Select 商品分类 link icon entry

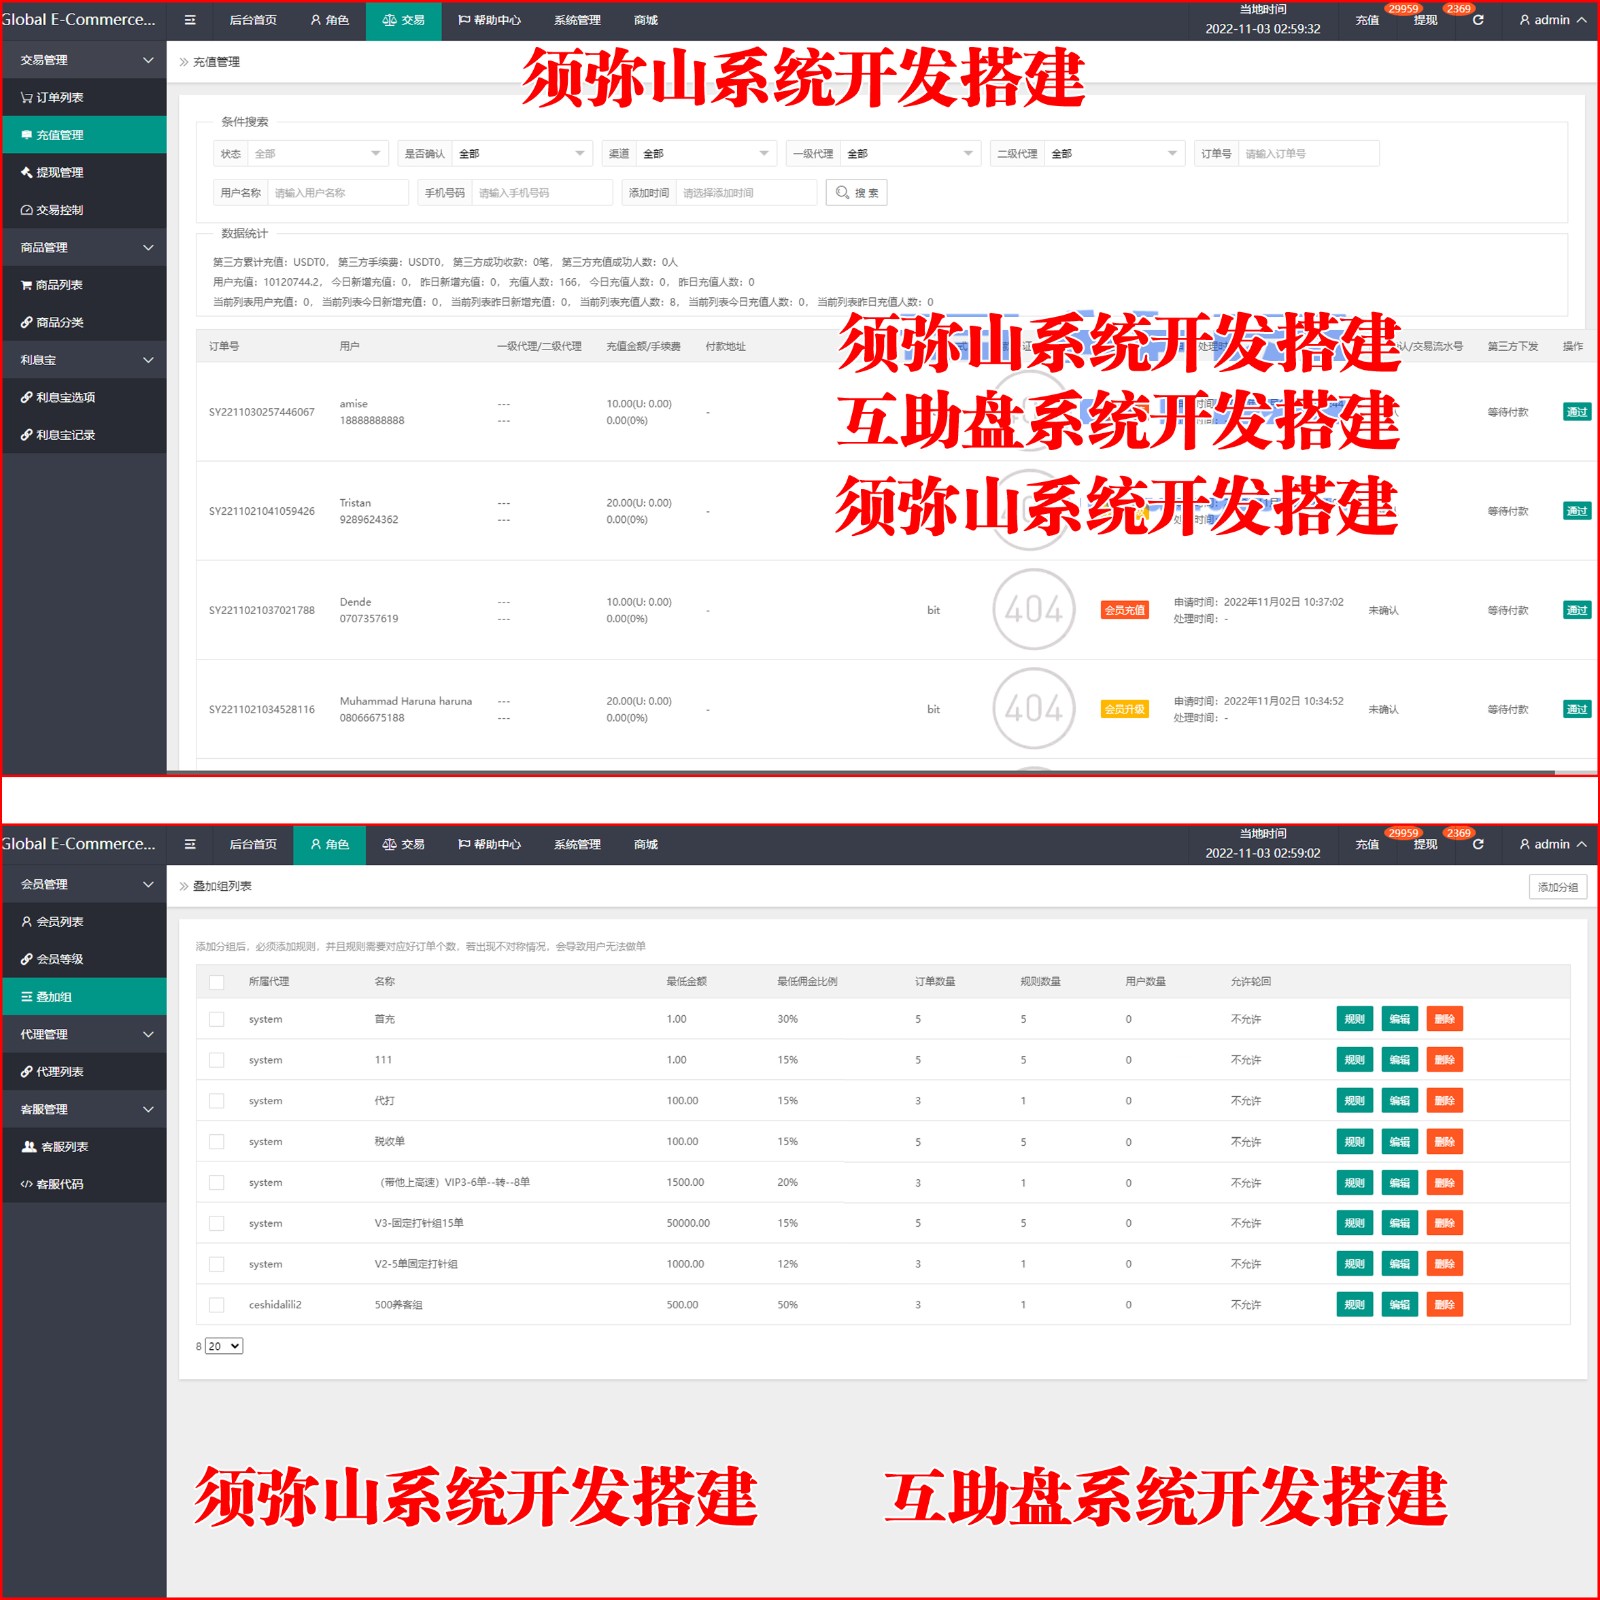coord(27,323)
